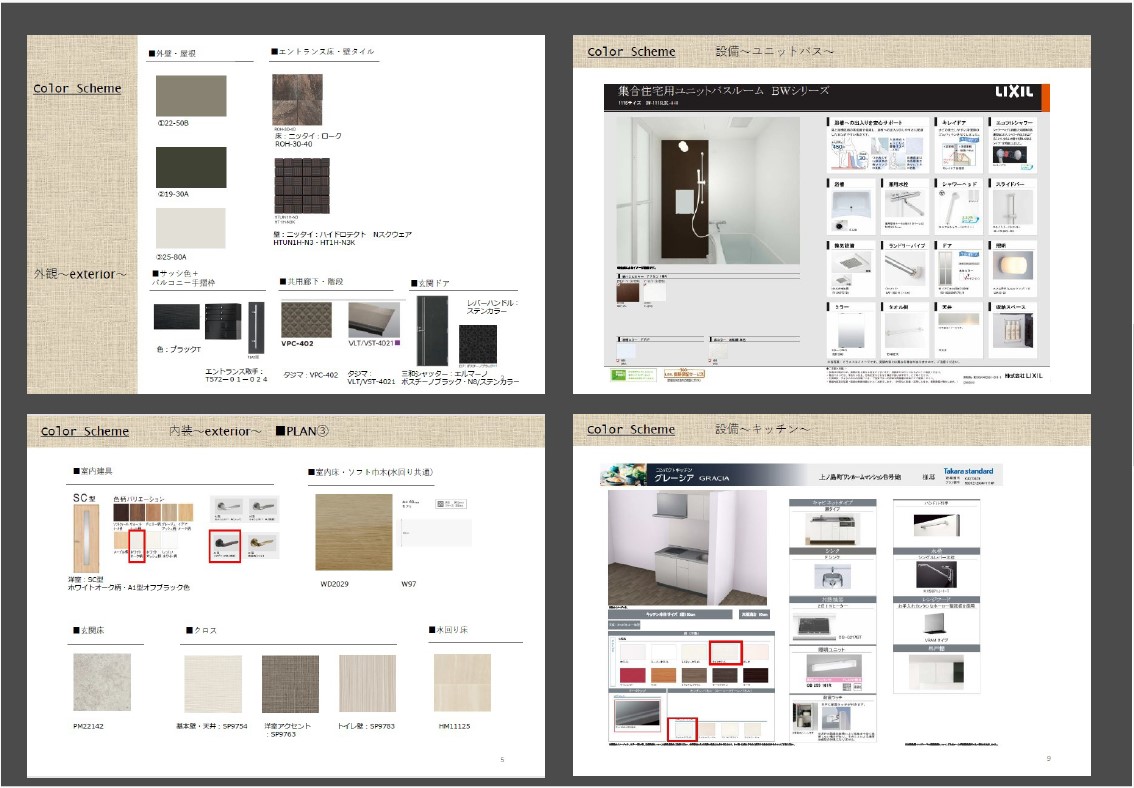Click the ①22-50B exterior wall color swatch
The width and height of the screenshot is (1134, 788).
click(190, 96)
